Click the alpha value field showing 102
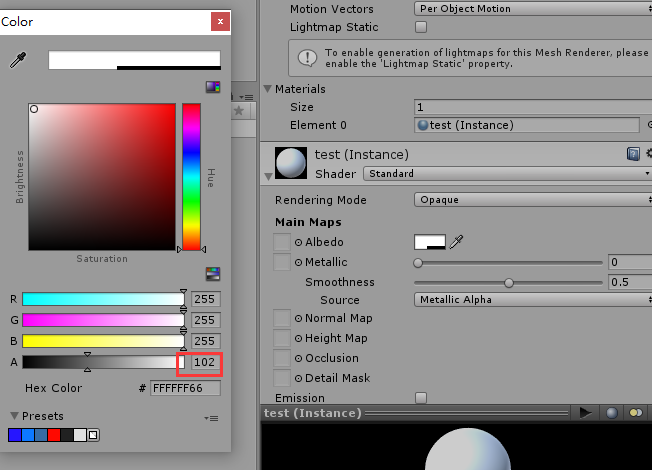The width and height of the screenshot is (652, 470). pos(206,362)
